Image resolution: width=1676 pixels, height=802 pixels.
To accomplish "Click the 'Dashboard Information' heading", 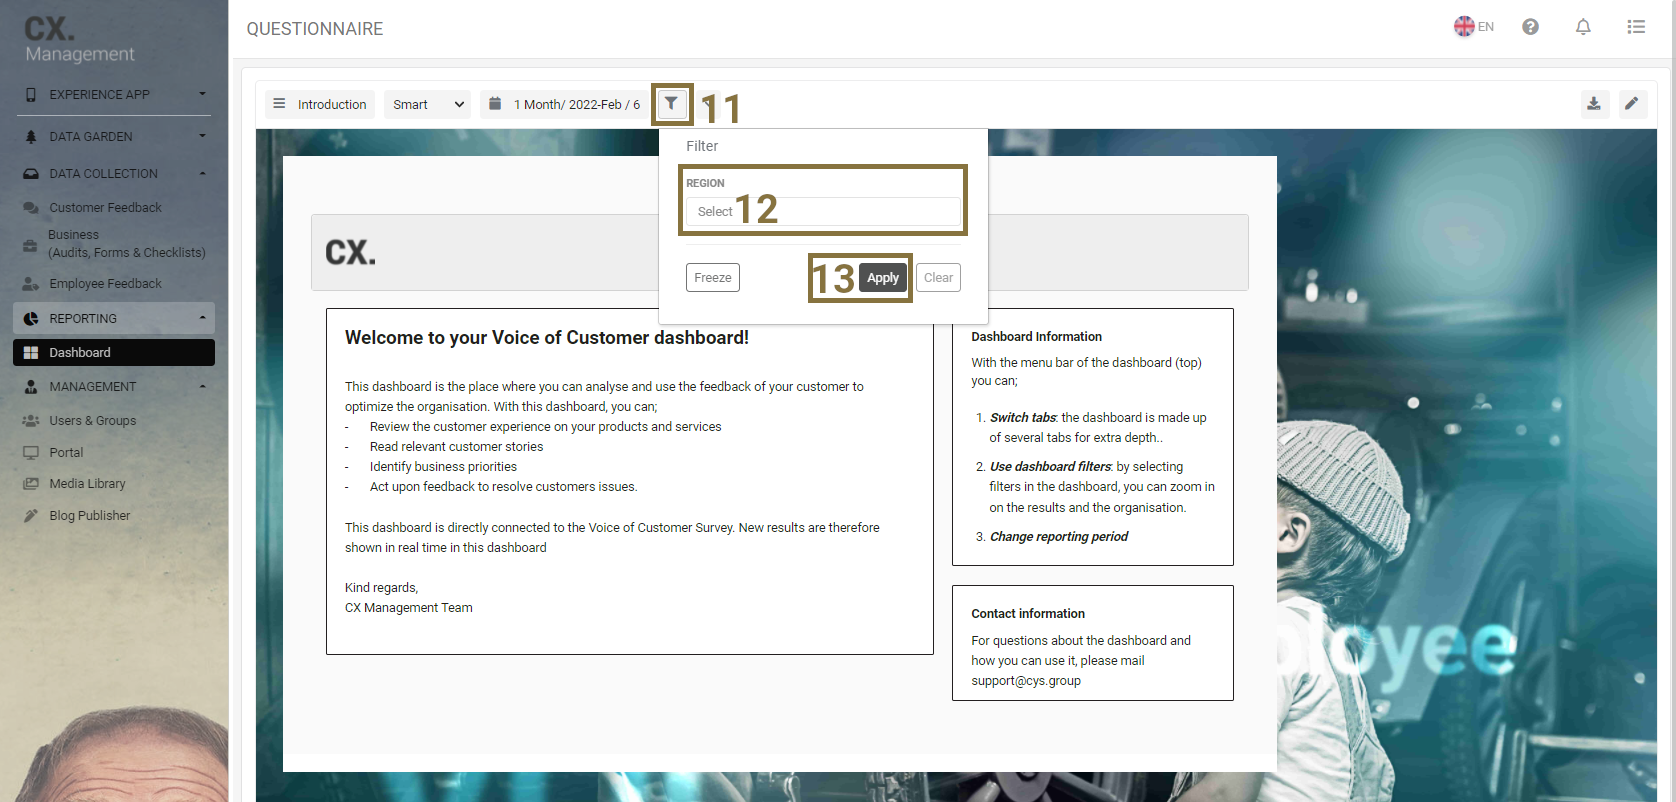I will click(1036, 337).
